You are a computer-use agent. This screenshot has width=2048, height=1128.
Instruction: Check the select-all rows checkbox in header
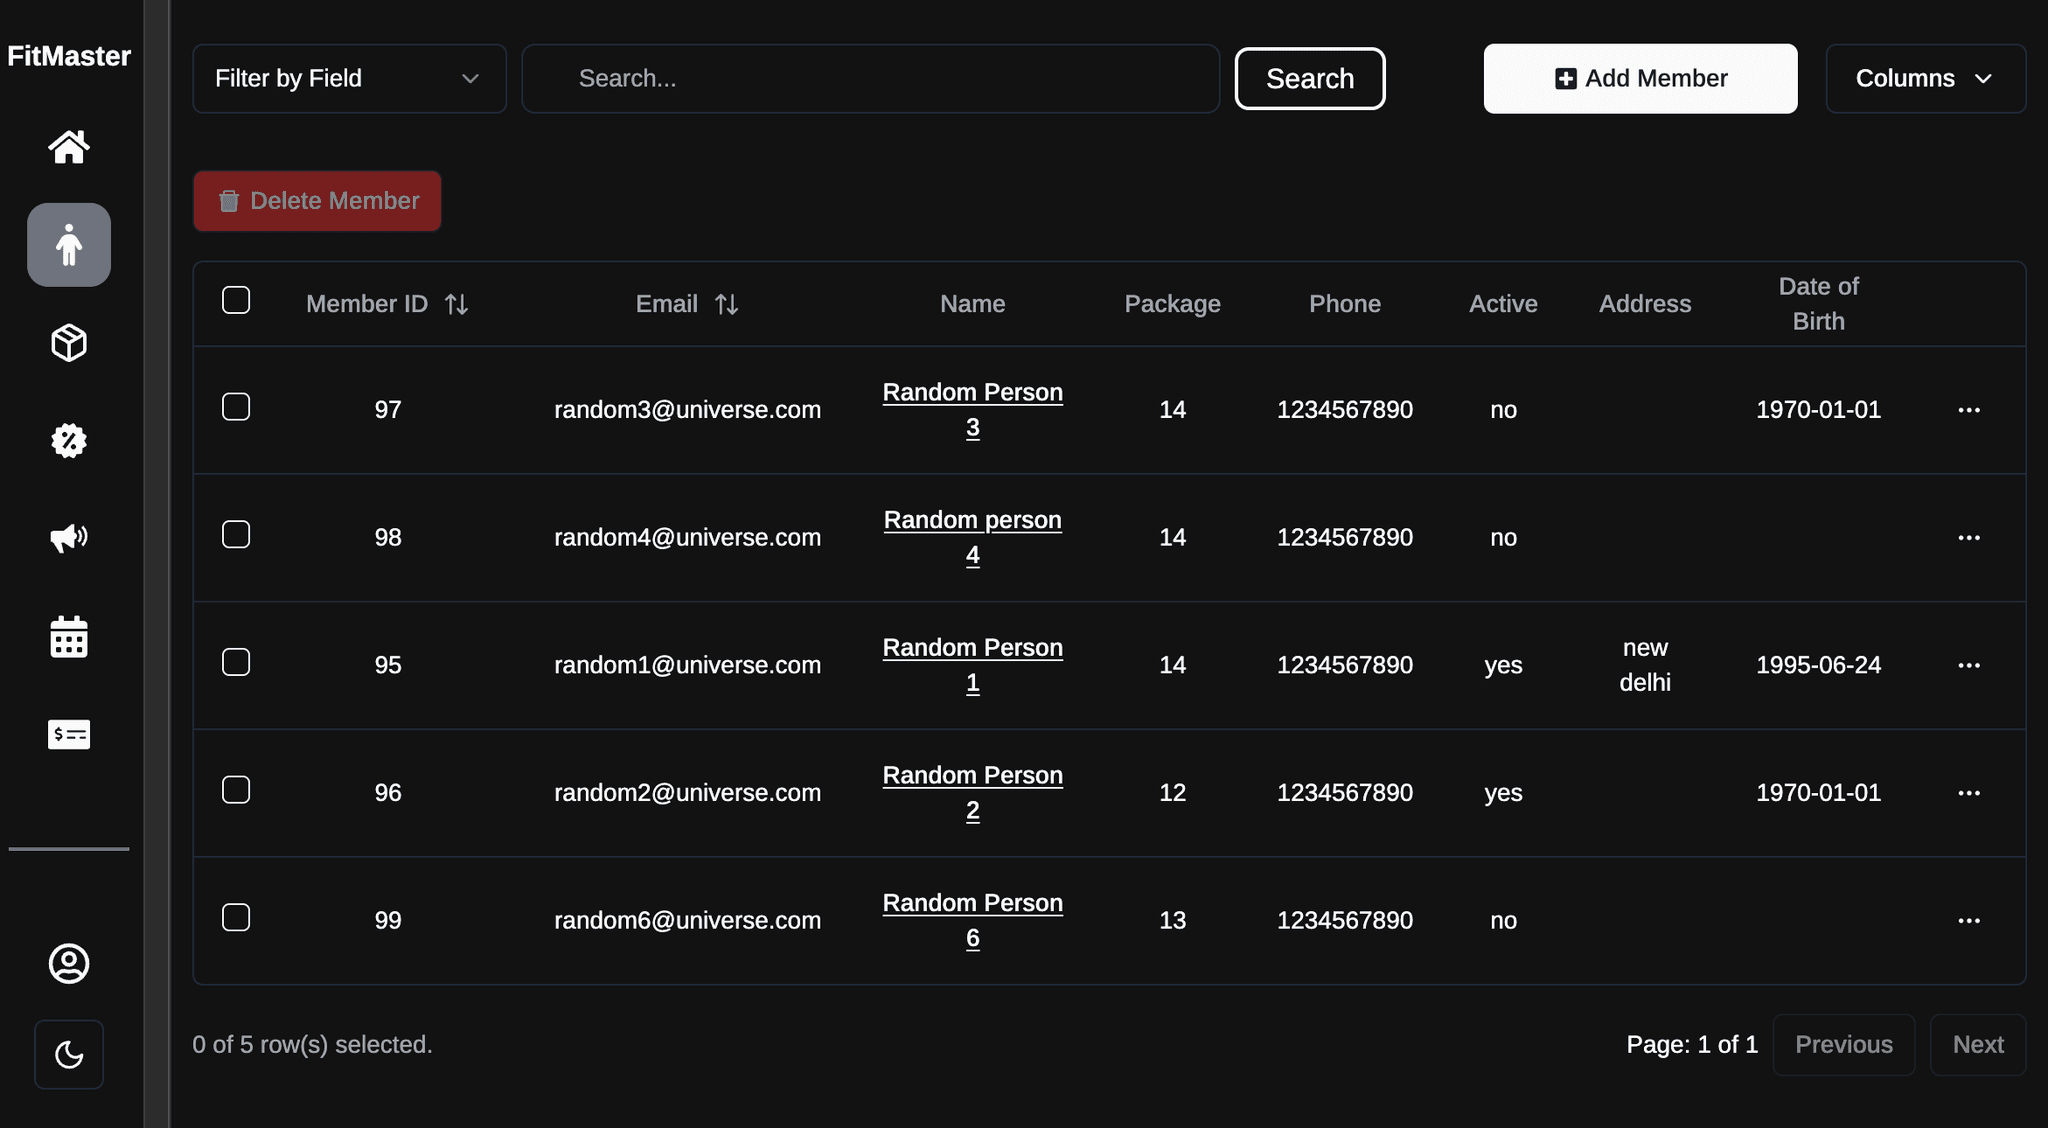pos(236,300)
